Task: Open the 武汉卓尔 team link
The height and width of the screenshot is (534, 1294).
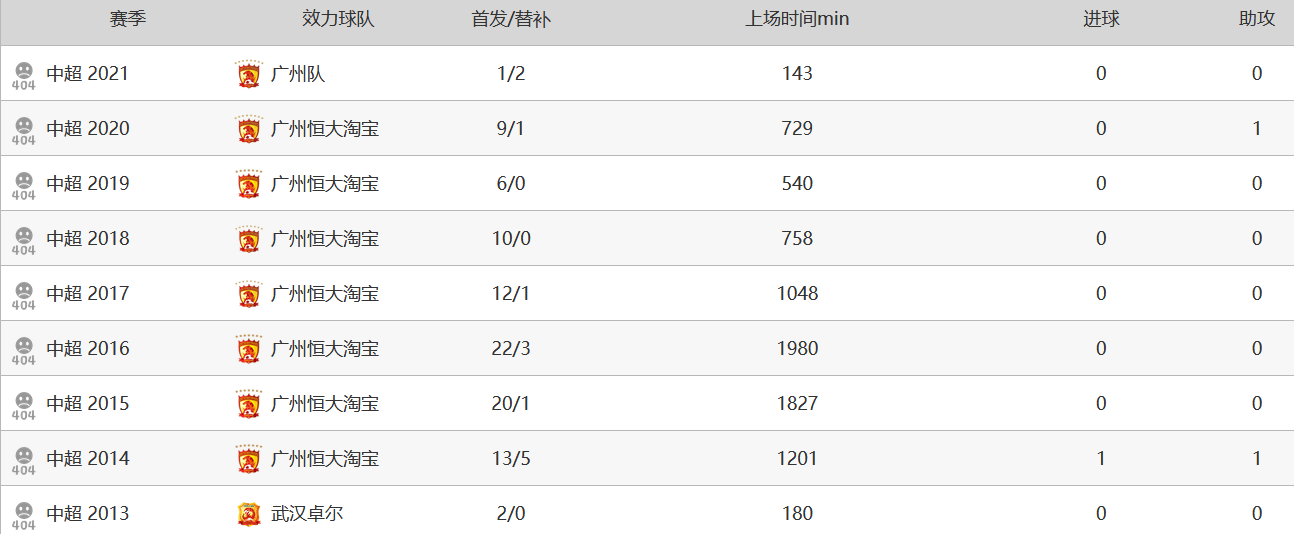Action: [307, 514]
